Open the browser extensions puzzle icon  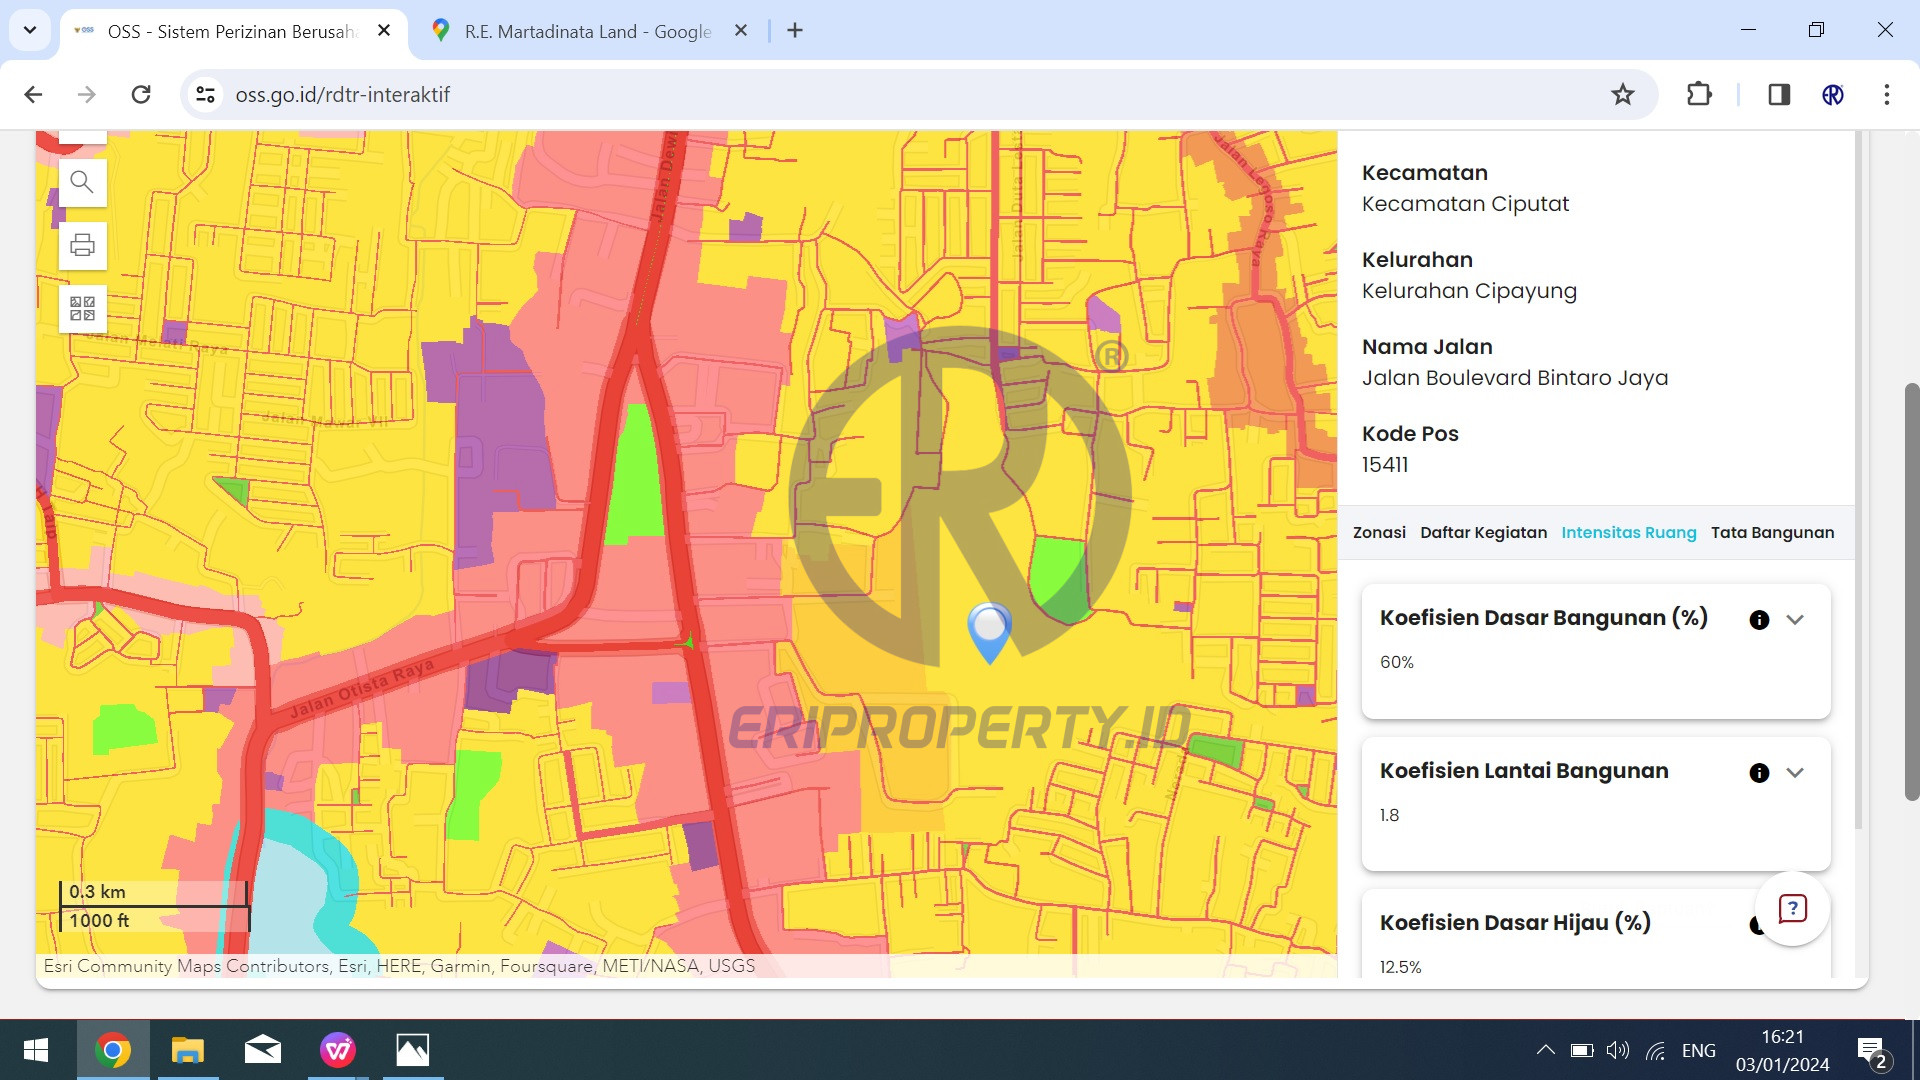coord(1699,94)
